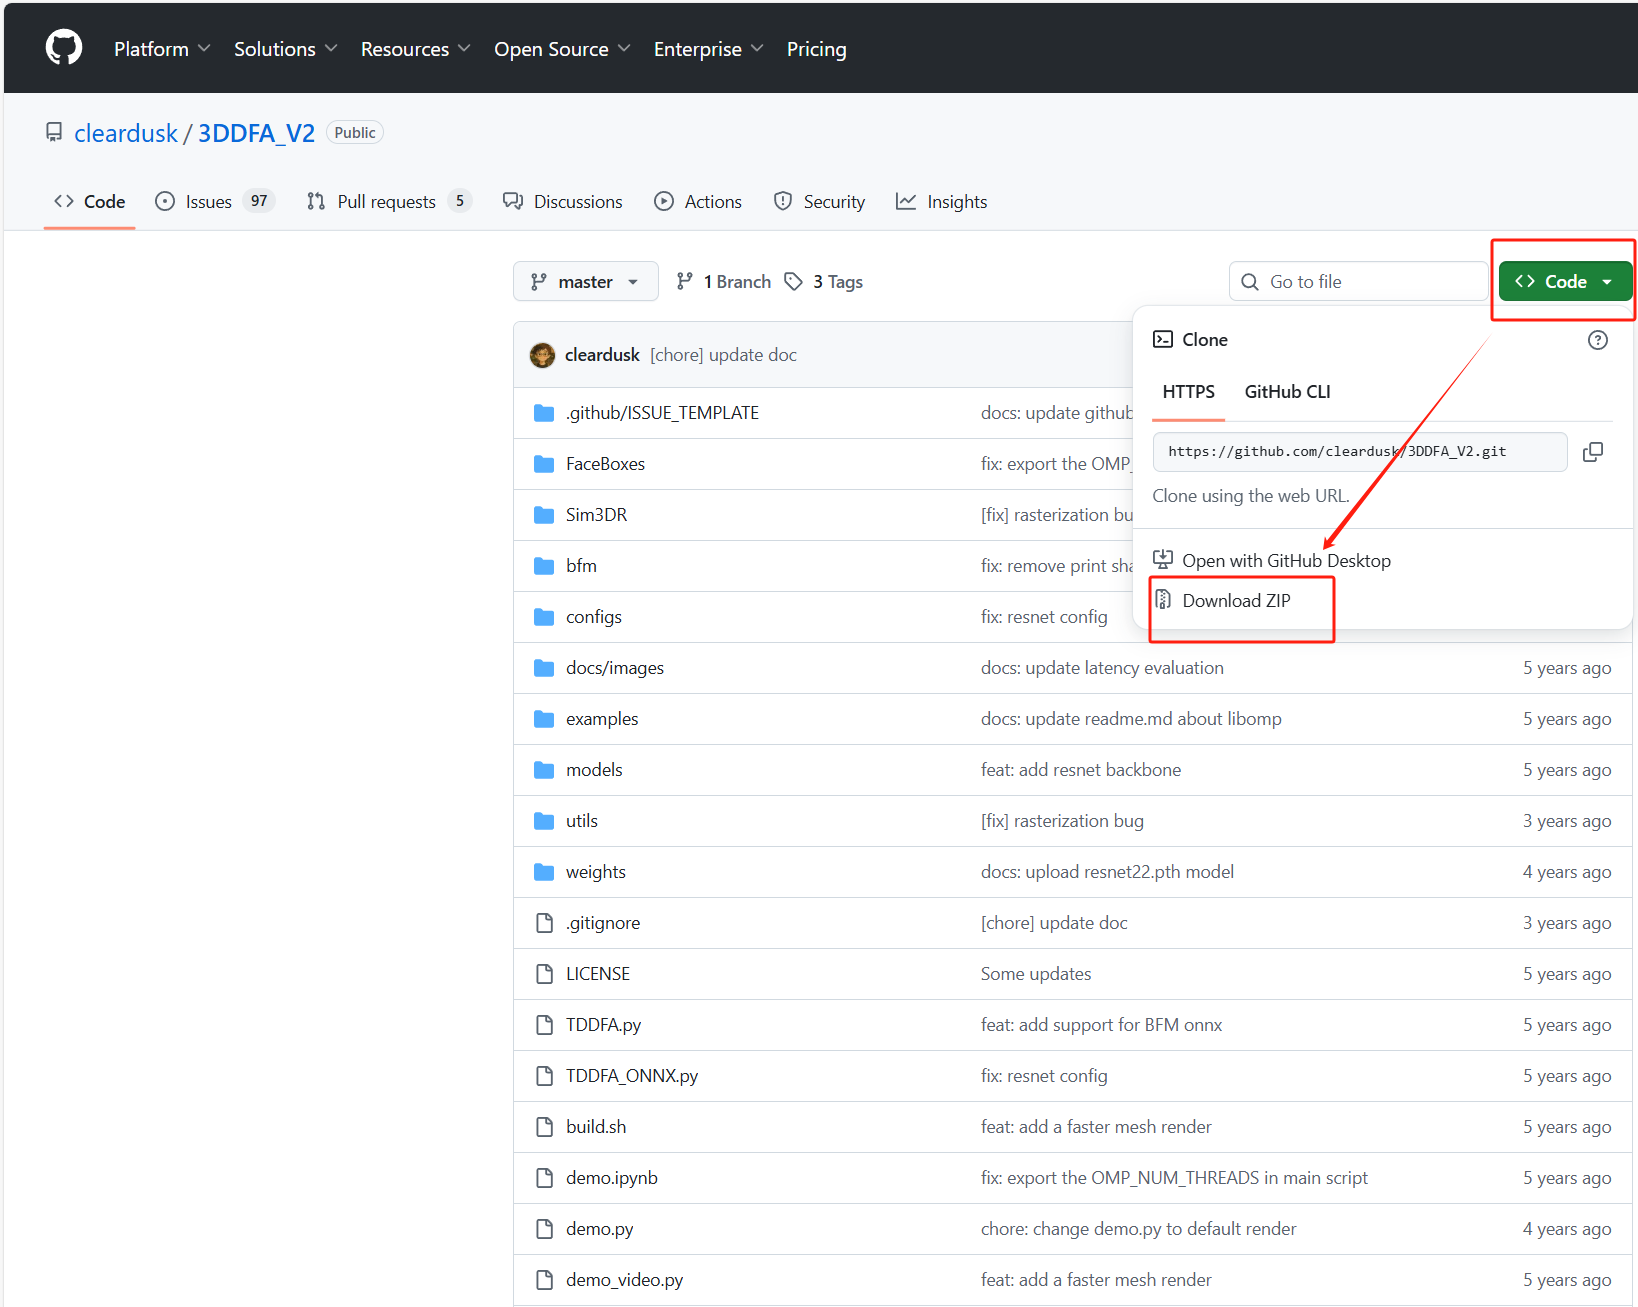The image size is (1638, 1307).
Task: Click the HTTPS clone URL text field
Action: click(x=1360, y=452)
